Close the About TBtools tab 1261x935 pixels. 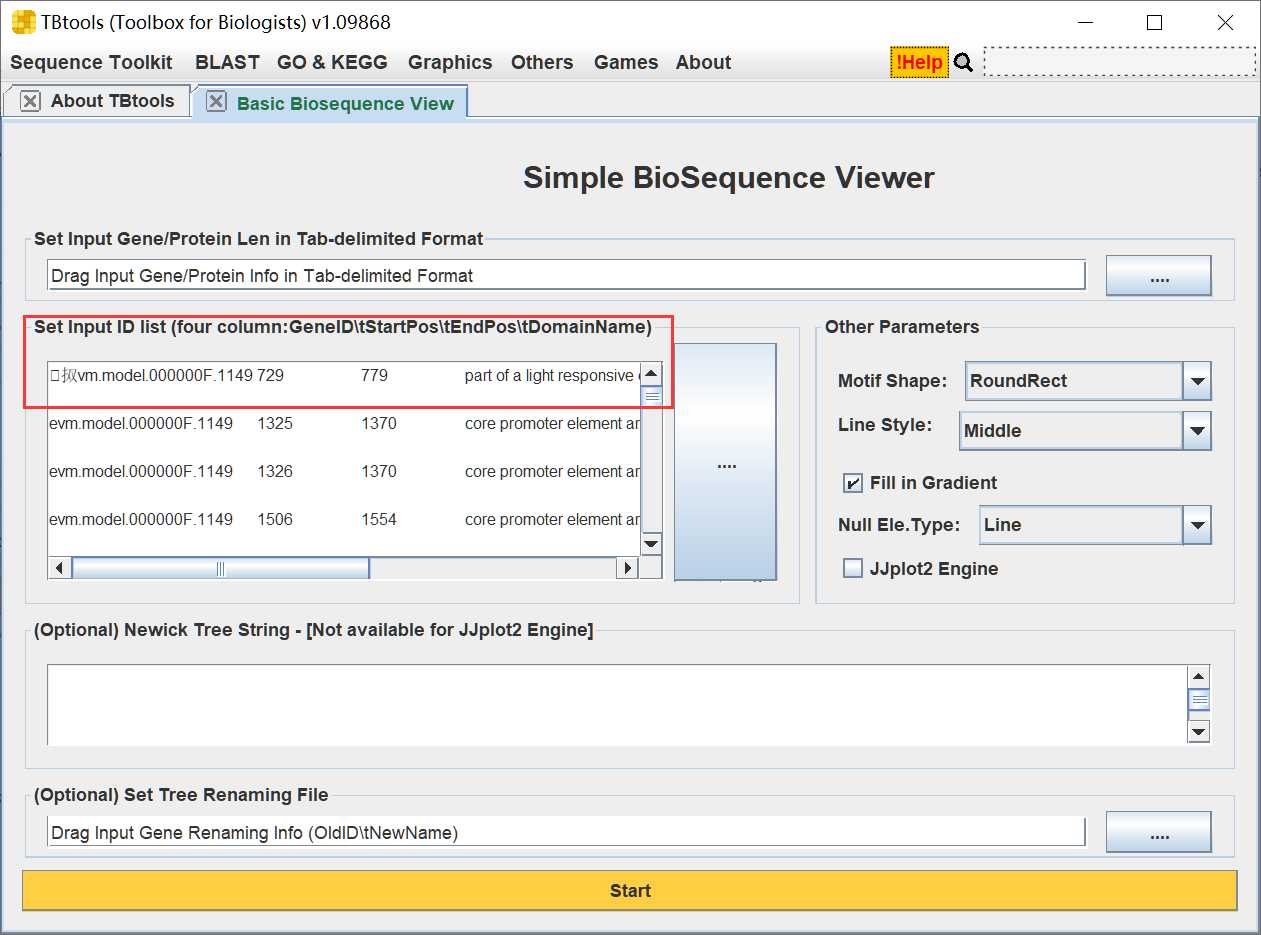point(30,101)
